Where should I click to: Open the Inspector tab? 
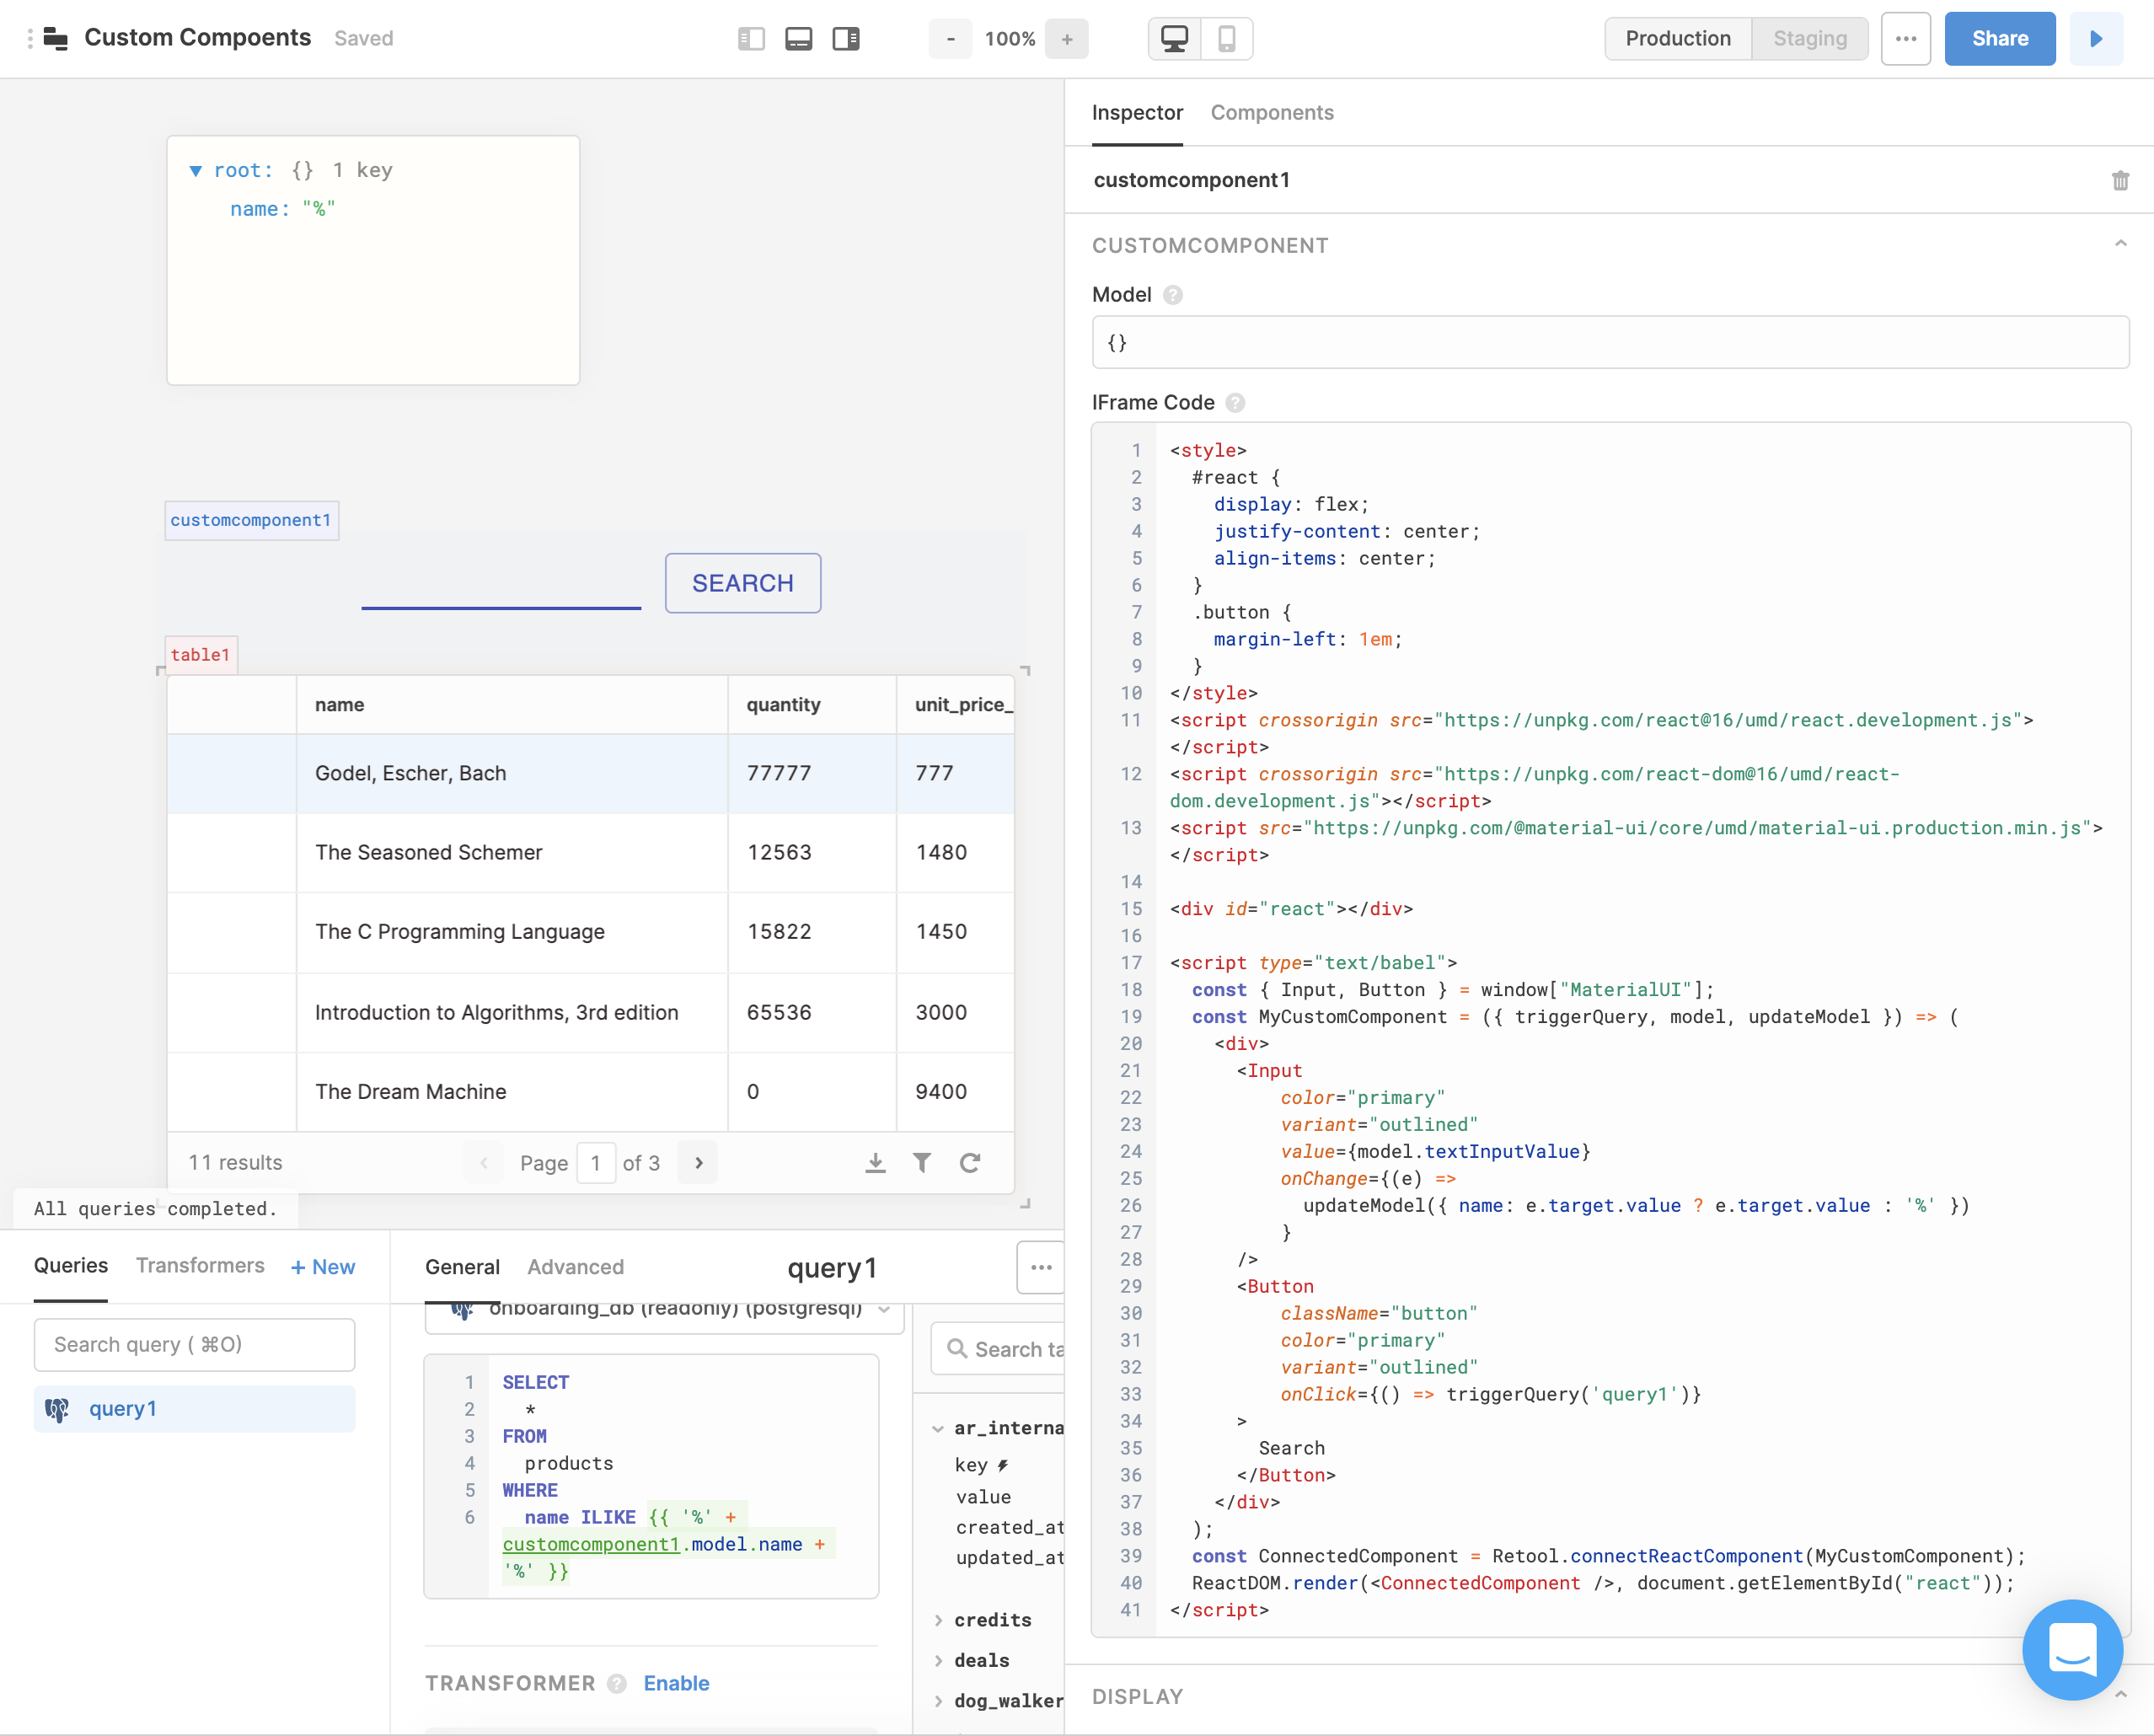point(1137,113)
